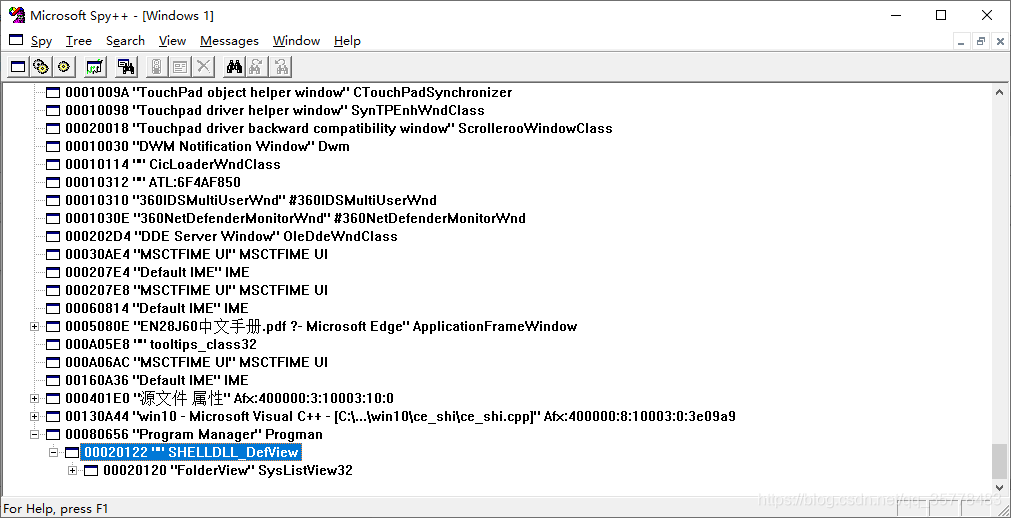Click the Spy++ application icon in title bar
Viewport: 1011px width, 518px height.
pyautogui.click(x=16, y=15)
